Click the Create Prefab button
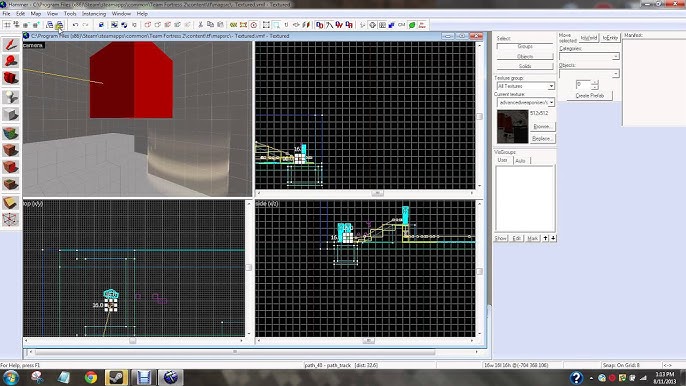686x386 pixels. (x=589, y=96)
